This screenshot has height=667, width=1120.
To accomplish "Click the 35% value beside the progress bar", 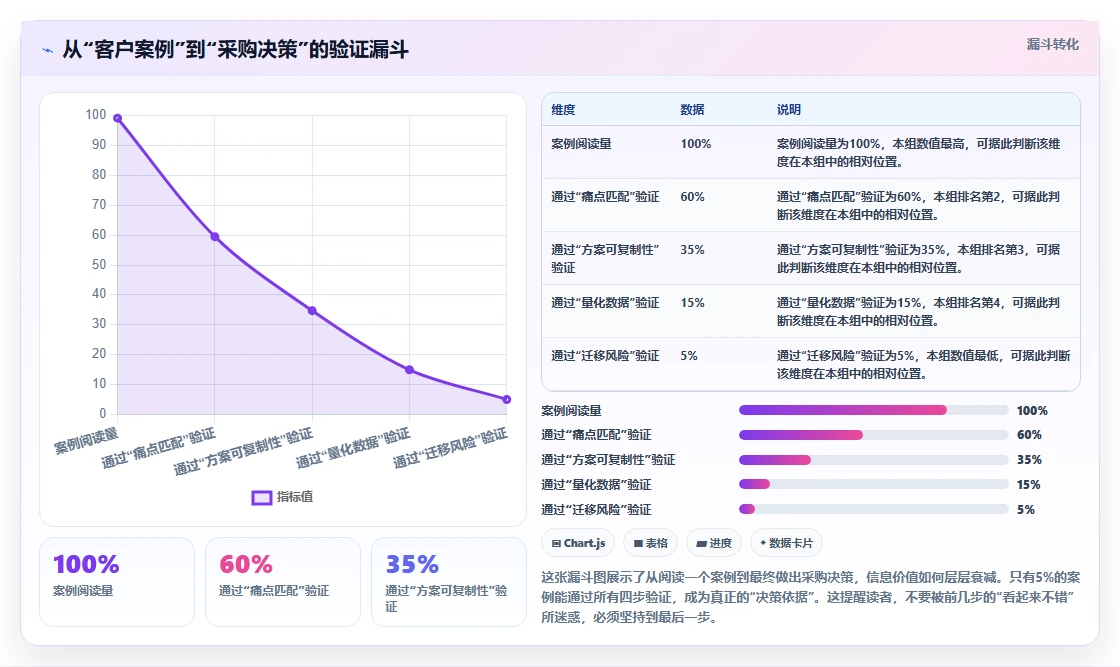I will (1029, 459).
